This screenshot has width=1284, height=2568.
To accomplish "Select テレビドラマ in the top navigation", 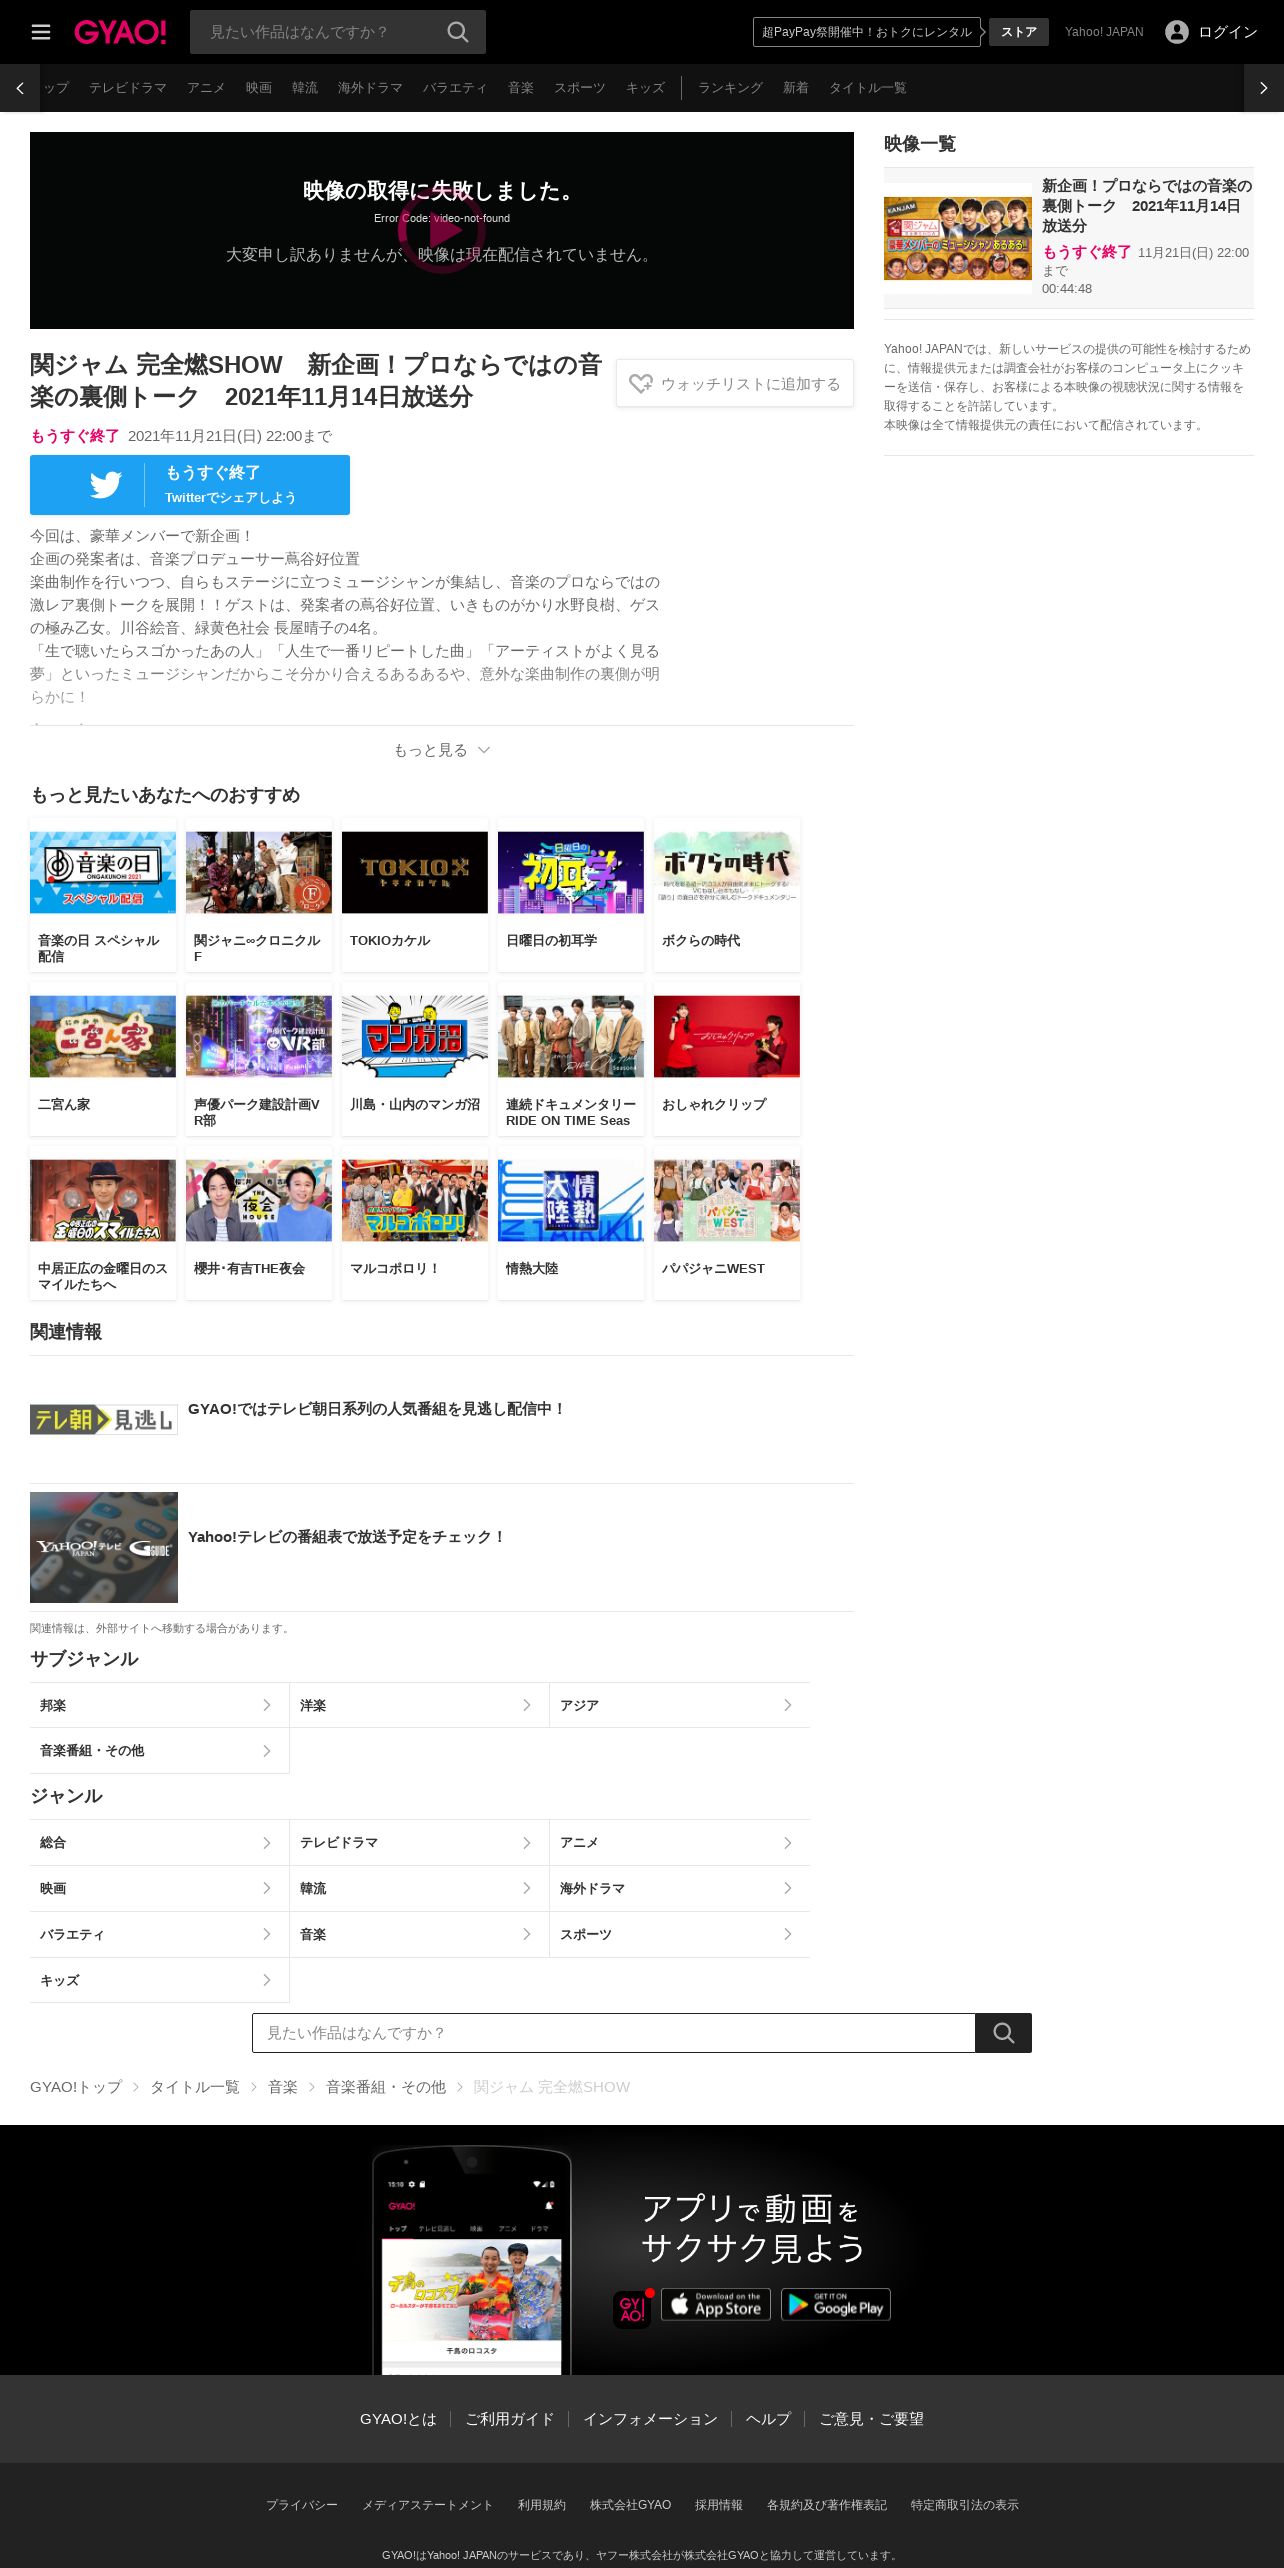I will pos(128,88).
